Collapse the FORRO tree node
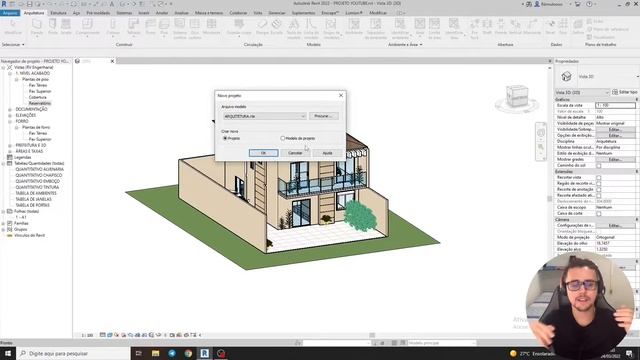Screen dimensions: 640x360 tap(10, 121)
